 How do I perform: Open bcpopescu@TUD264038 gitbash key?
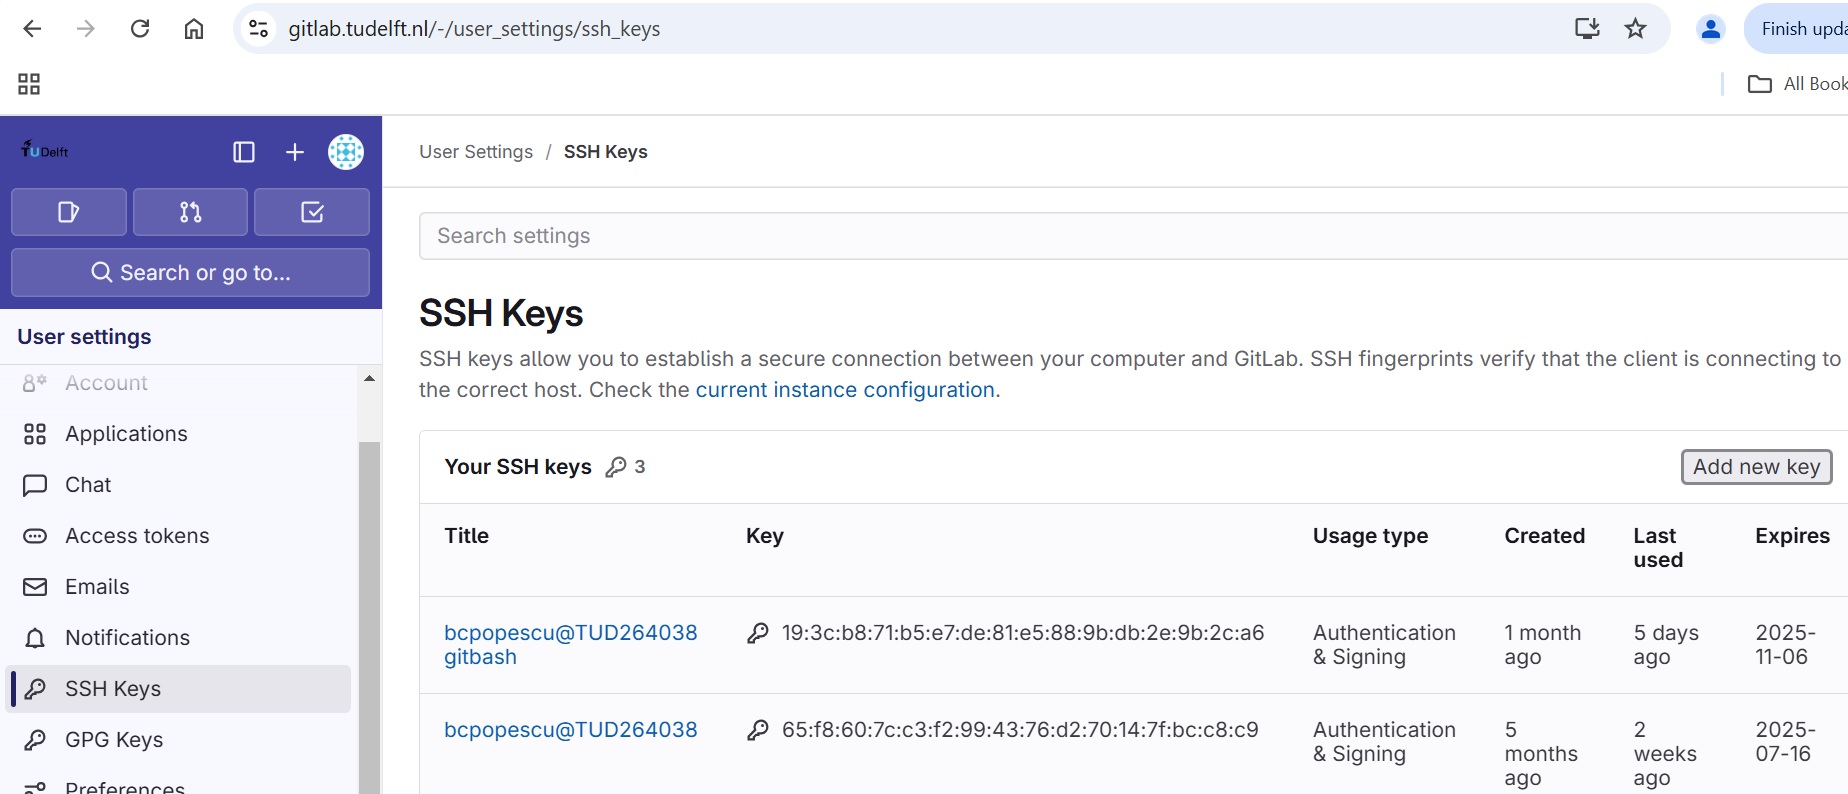571,645
